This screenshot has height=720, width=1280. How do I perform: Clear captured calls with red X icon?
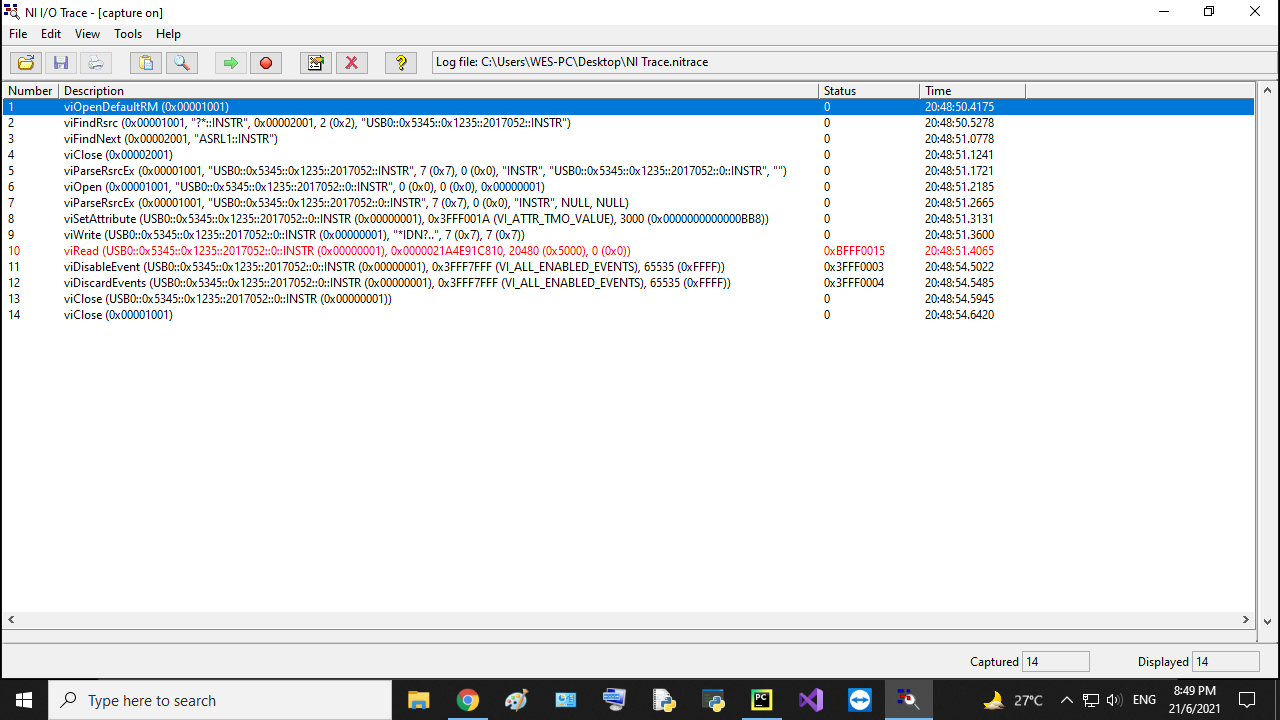[351, 63]
